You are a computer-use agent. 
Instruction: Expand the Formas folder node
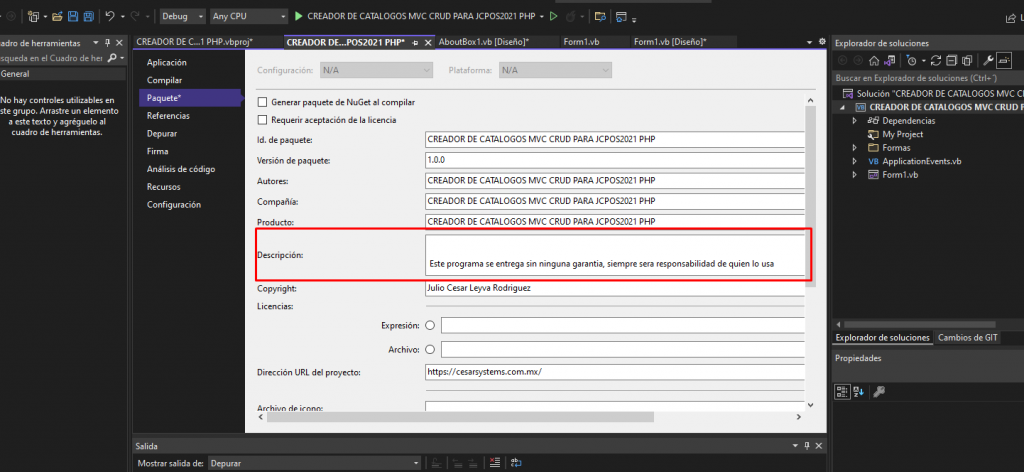pos(855,147)
